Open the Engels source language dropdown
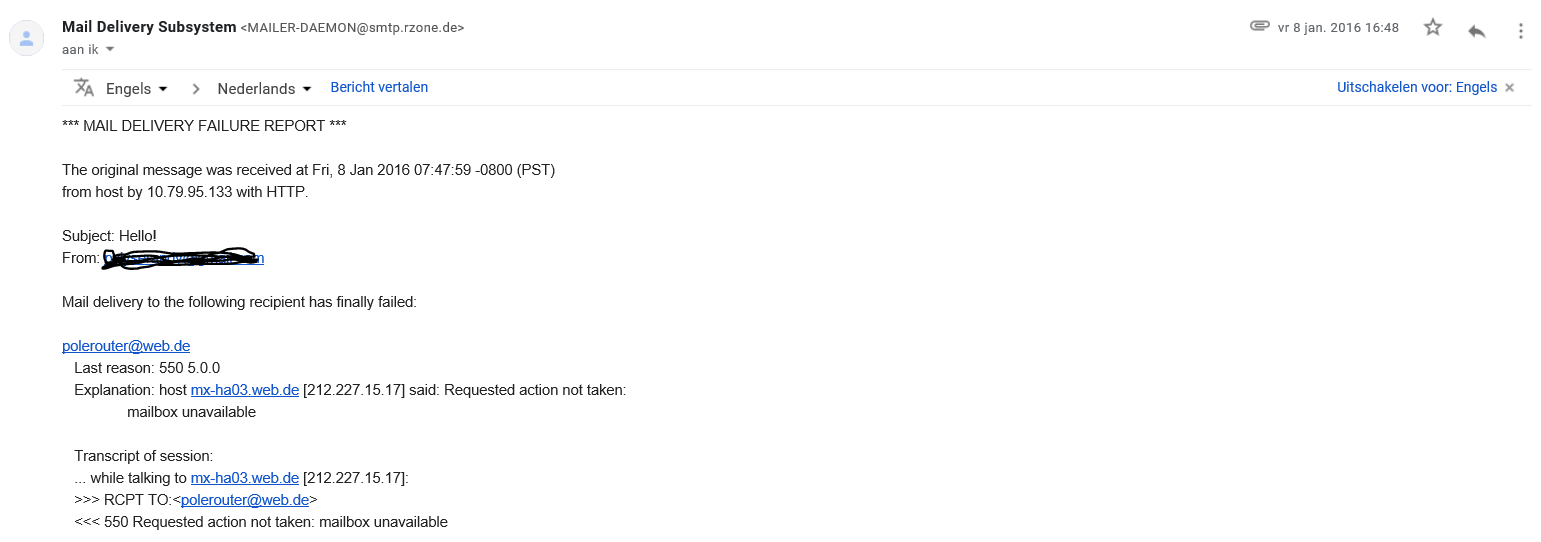This screenshot has height=542, width=1541. coord(137,89)
